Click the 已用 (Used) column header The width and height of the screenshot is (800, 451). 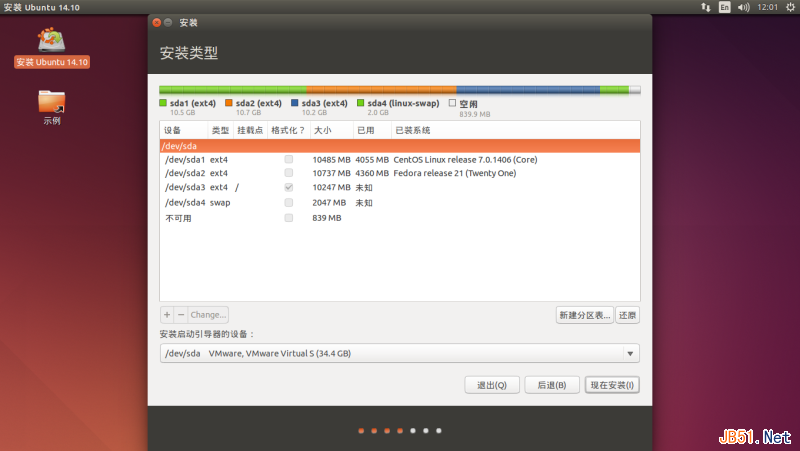point(372,130)
